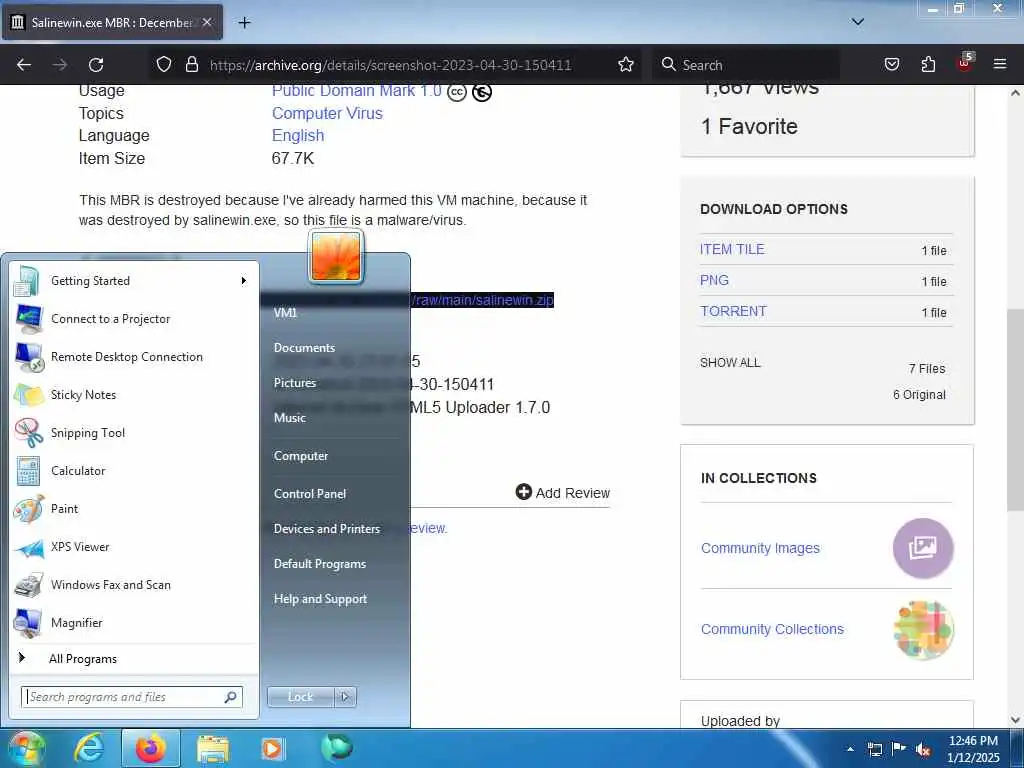
Task: Open the list all tabs dropdown
Action: tap(857, 22)
